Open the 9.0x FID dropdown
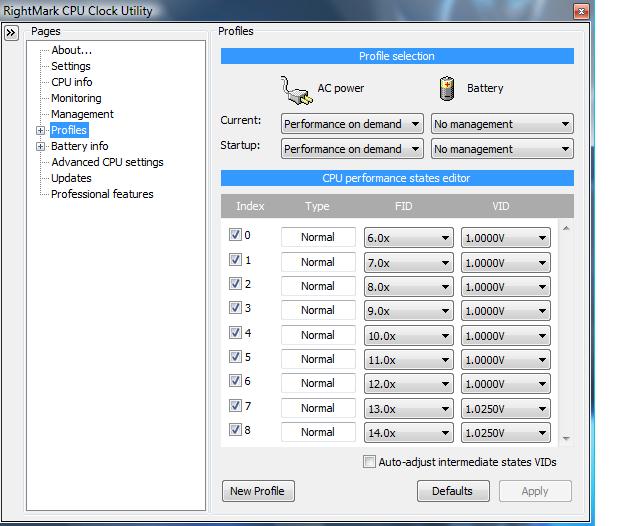Image resolution: width=640 pixels, height=526 pixels. (x=409, y=311)
